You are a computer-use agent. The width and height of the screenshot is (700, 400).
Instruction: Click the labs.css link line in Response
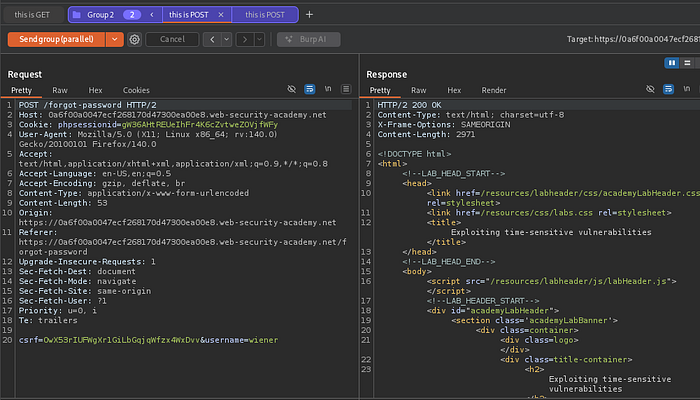coord(549,213)
